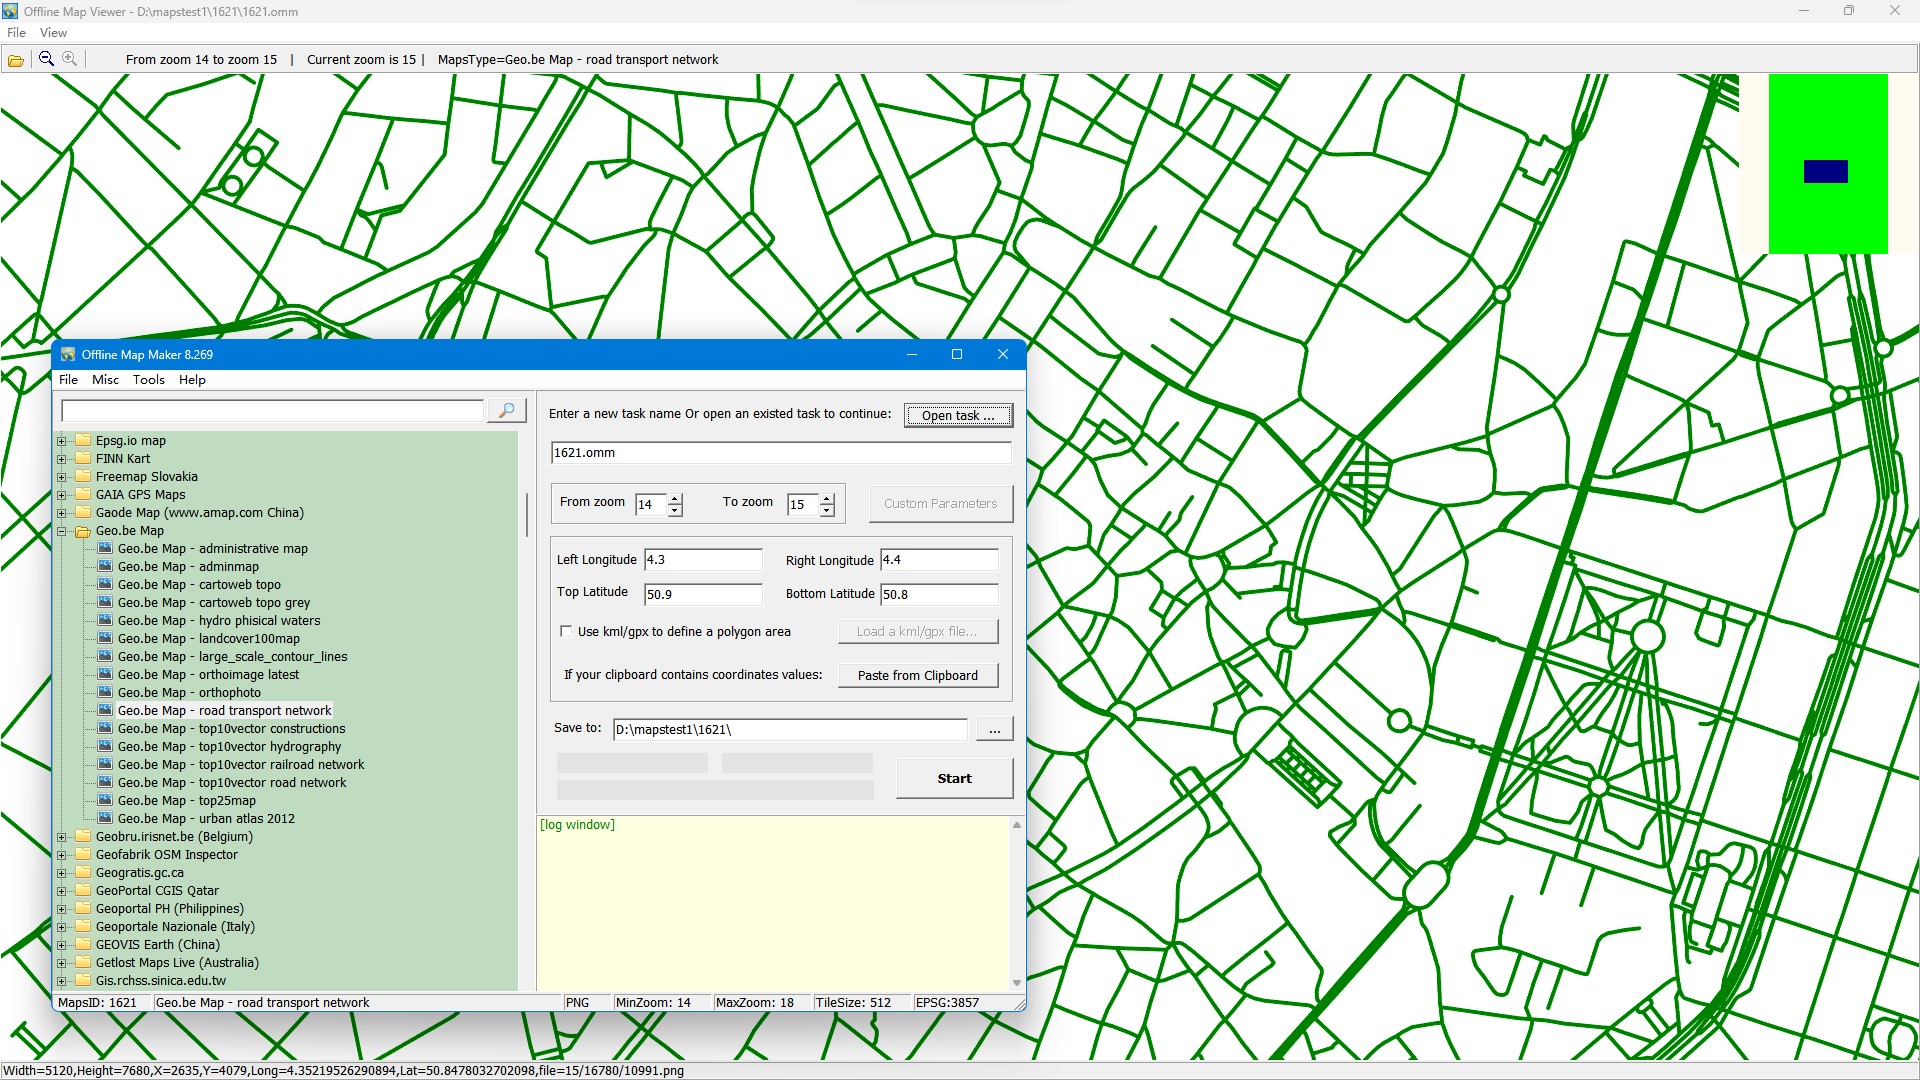Image resolution: width=1920 pixels, height=1080 pixels.
Task: Decrease the To zoom value with down arrow
Action: [827, 510]
